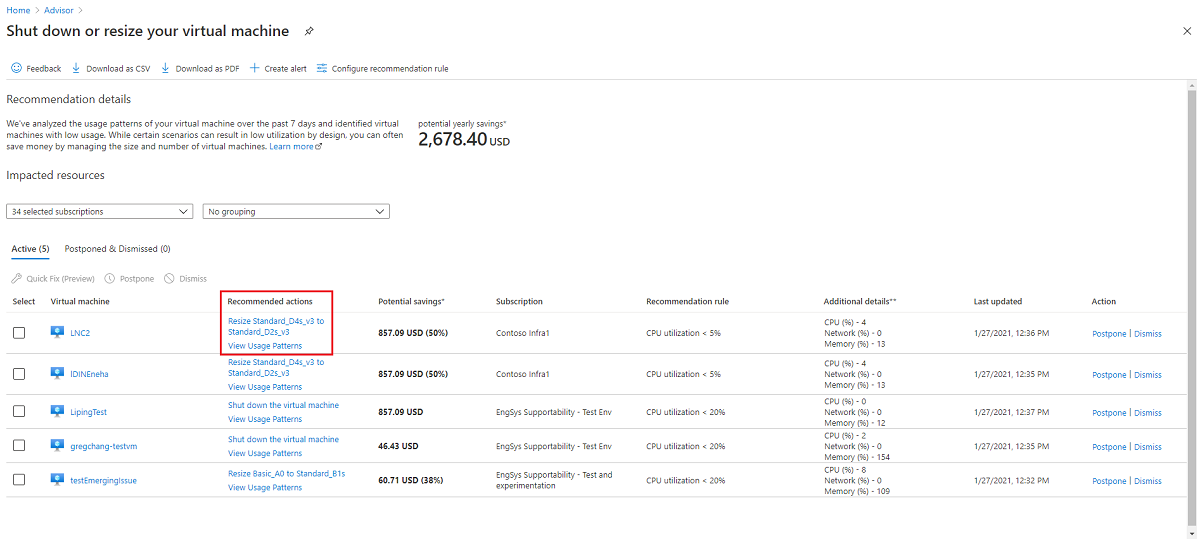
Task: Click Shut down the virtual machine for LipingTest
Action: point(283,405)
